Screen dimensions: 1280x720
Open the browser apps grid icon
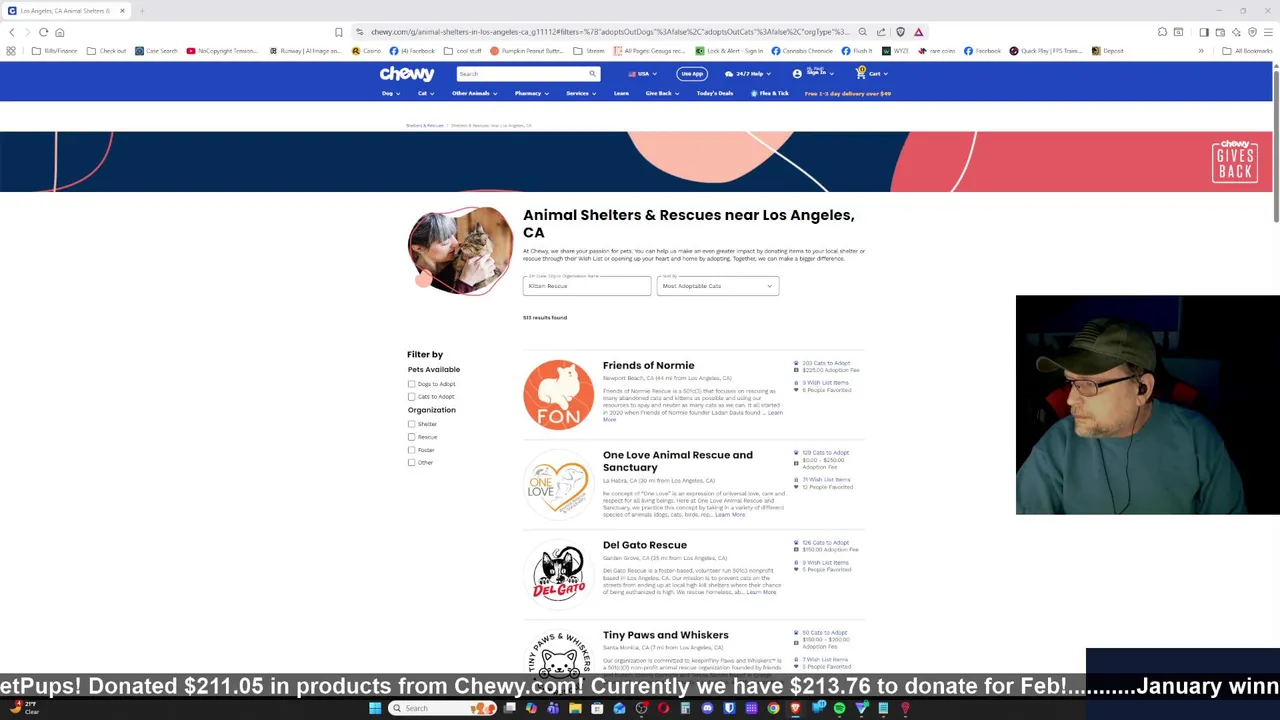click(x=11, y=51)
